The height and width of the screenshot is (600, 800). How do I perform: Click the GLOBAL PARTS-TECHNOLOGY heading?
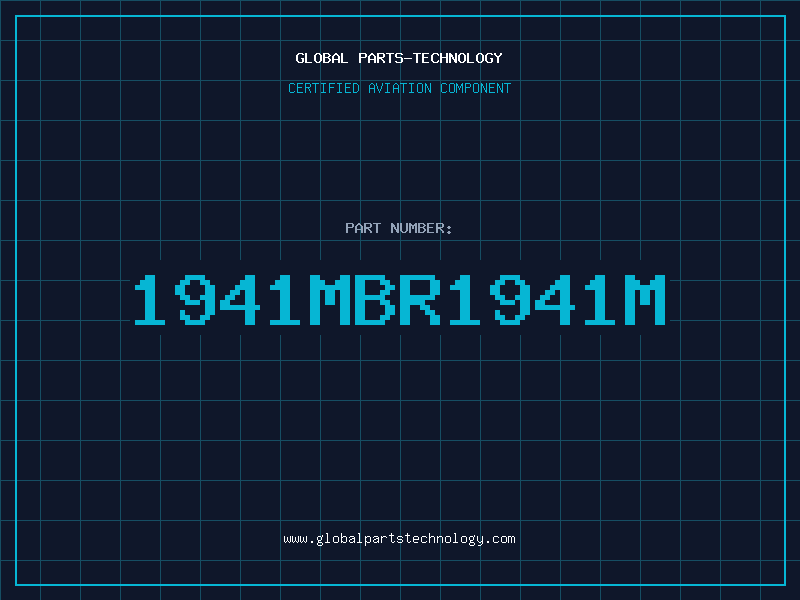(399, 58)
